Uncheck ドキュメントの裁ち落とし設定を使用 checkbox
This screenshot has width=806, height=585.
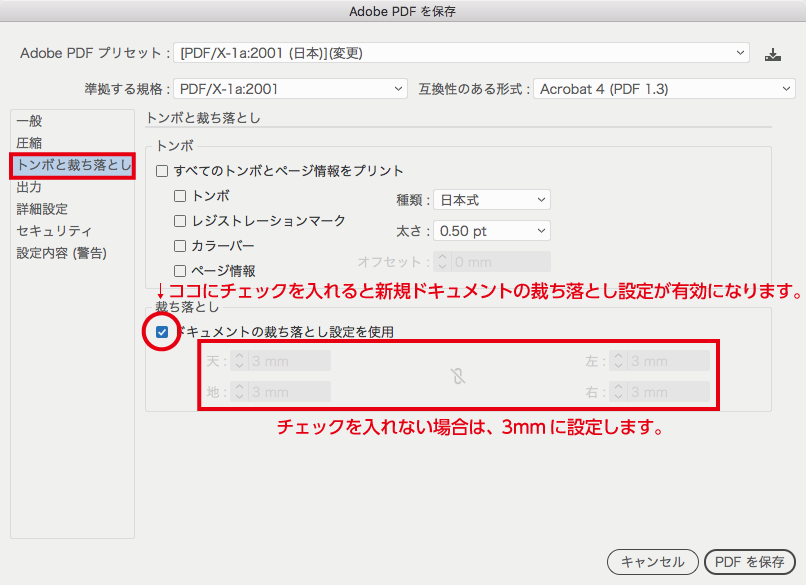coord(162,332)
